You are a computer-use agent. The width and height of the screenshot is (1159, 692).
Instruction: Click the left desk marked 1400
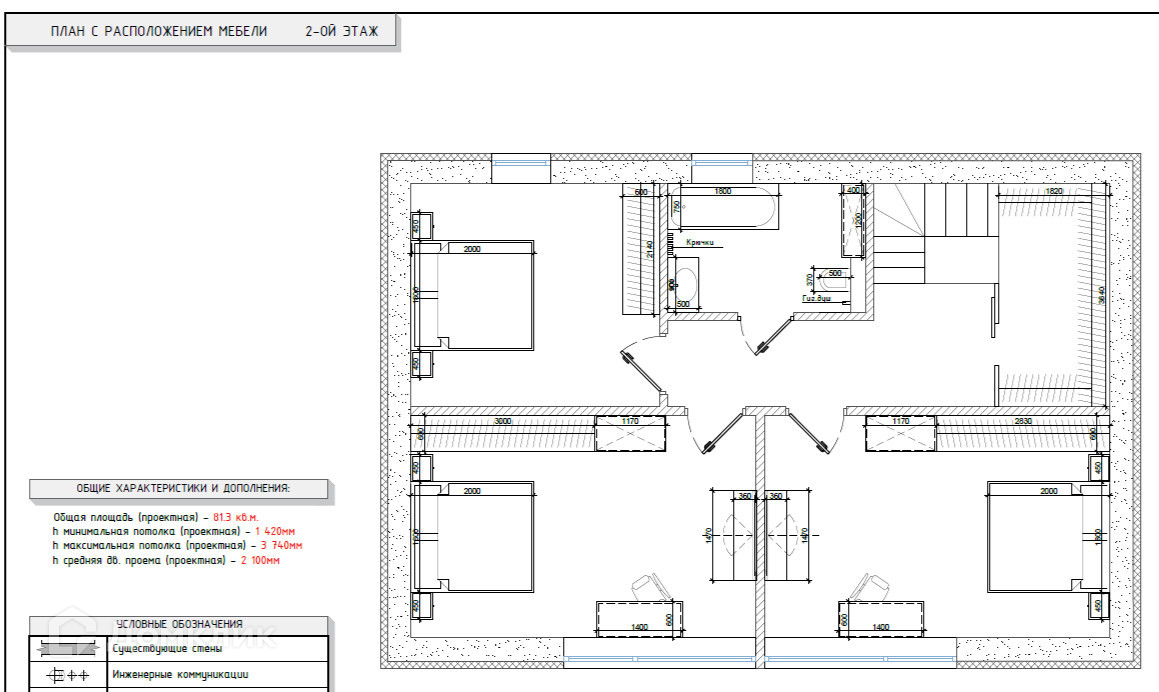coord(639,618)
